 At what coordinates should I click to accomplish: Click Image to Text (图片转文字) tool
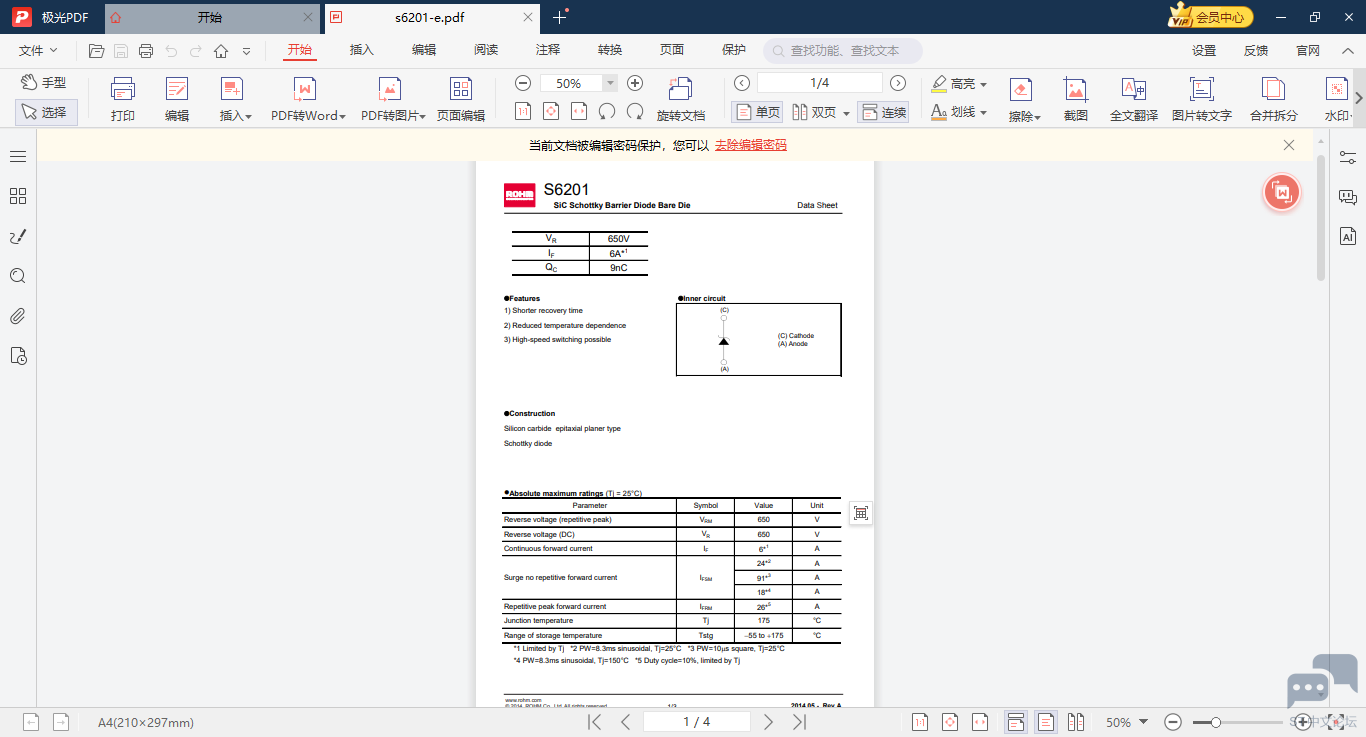pyautogui.click(x=1201, y=100)
